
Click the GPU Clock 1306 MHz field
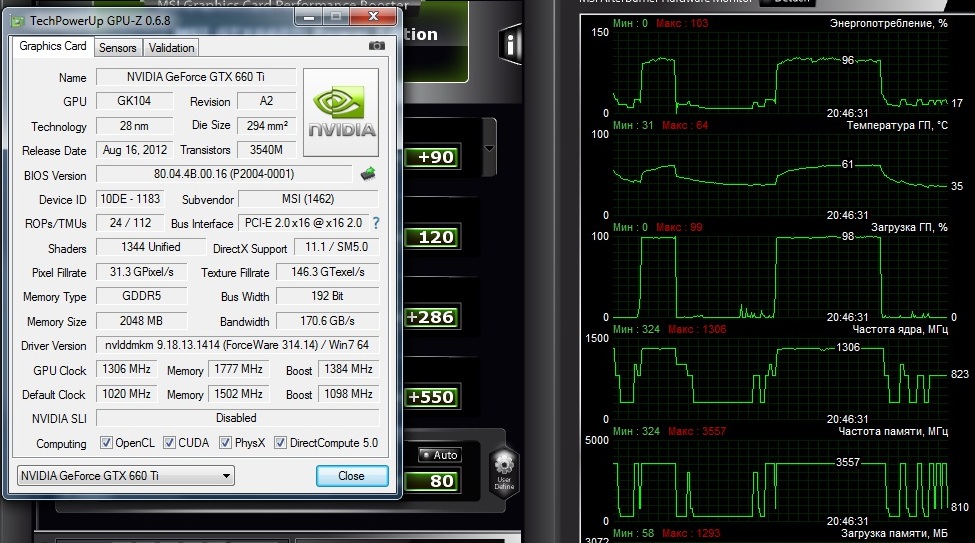(x=127, y=369)
